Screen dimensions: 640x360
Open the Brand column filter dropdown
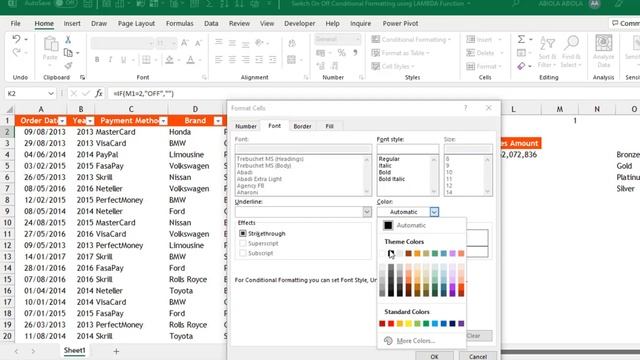pos(218,121)
